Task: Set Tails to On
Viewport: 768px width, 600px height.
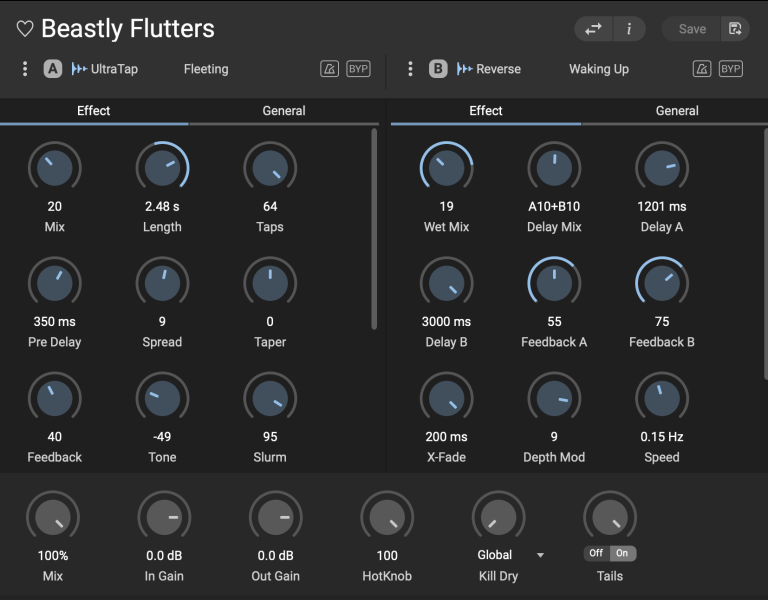Action: point(622,553)
